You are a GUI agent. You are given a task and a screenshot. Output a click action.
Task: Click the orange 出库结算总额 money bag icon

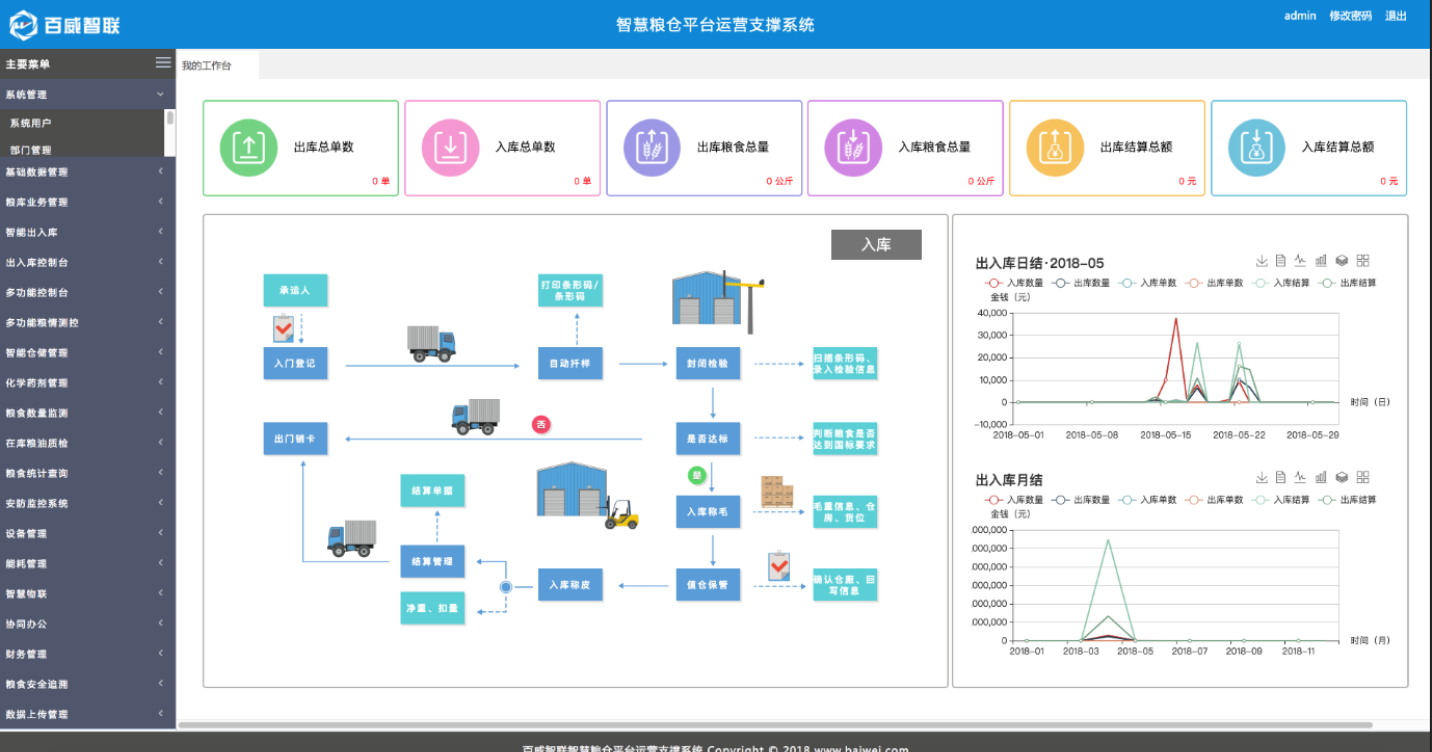tap(1055, 148)
